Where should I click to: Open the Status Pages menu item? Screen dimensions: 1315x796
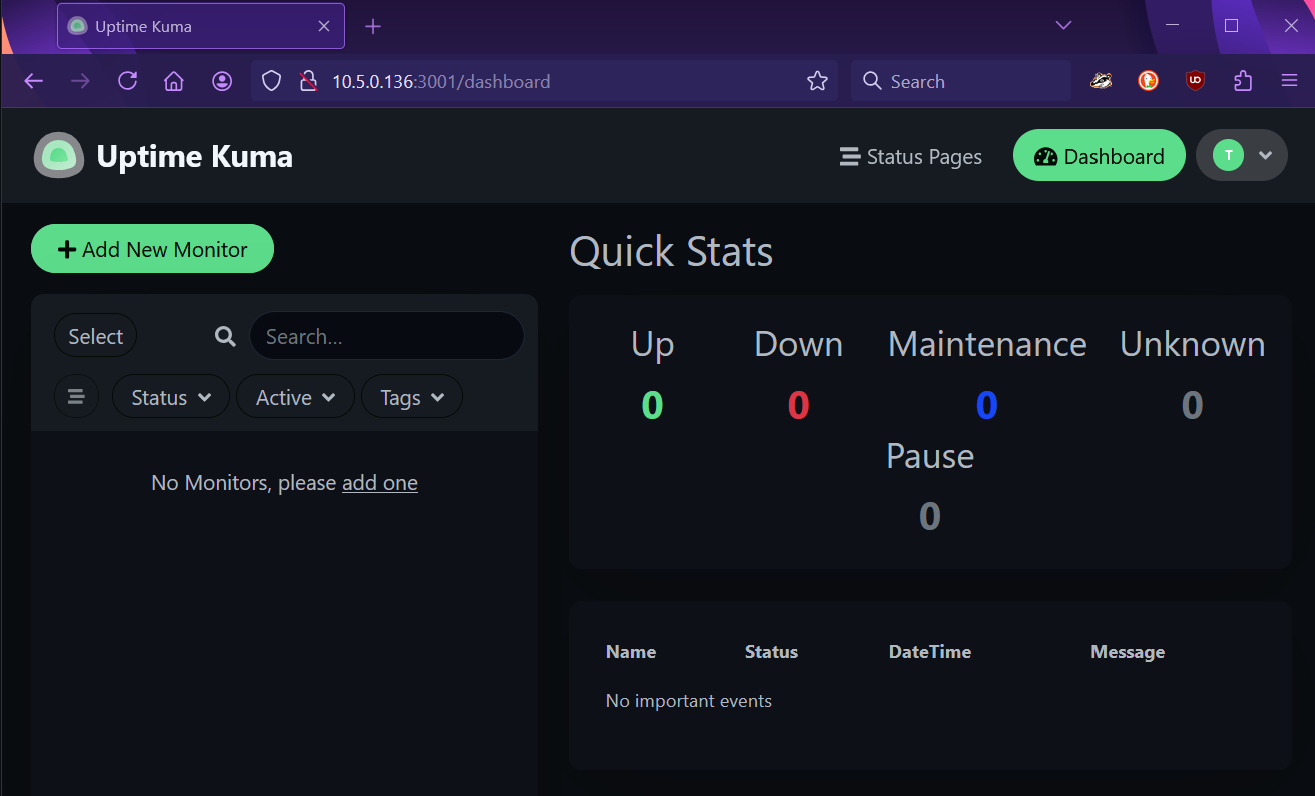point(911,157)
